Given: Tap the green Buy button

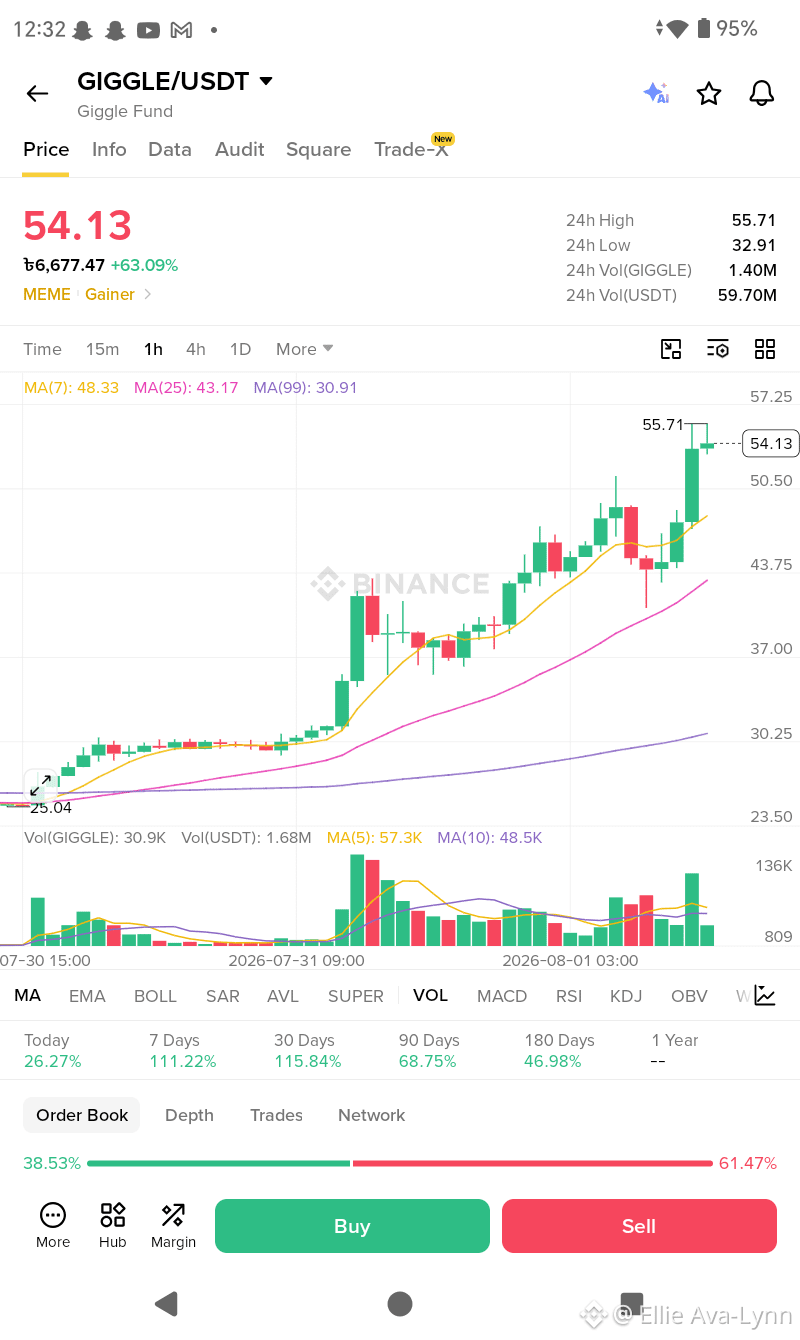Looking at the screenshot, I should 352,1226.
